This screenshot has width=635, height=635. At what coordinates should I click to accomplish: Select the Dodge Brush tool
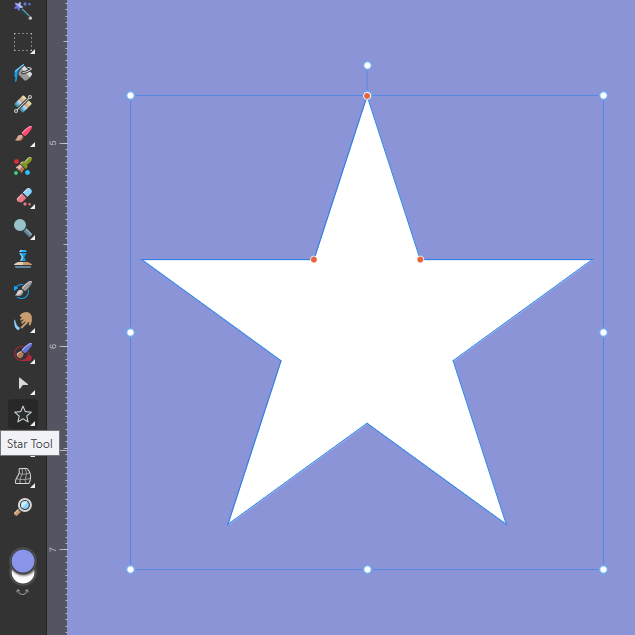click(x=23, y=229)
